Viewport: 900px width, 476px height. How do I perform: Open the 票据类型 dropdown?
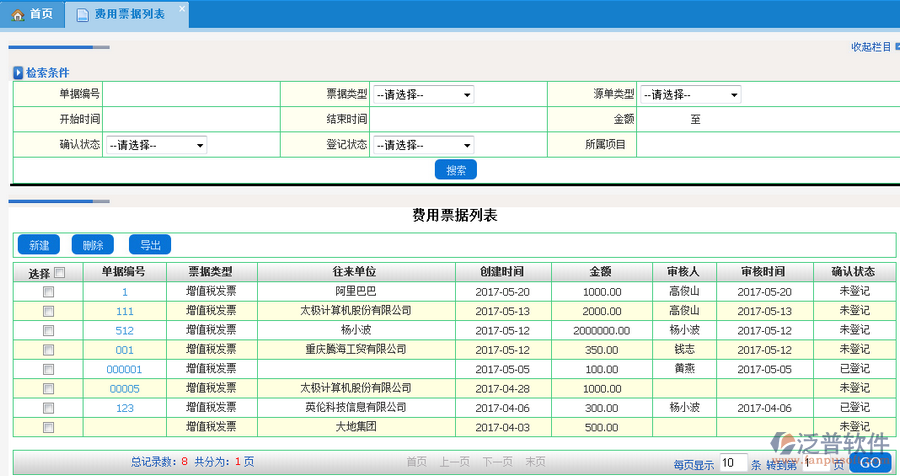(424, 95)
